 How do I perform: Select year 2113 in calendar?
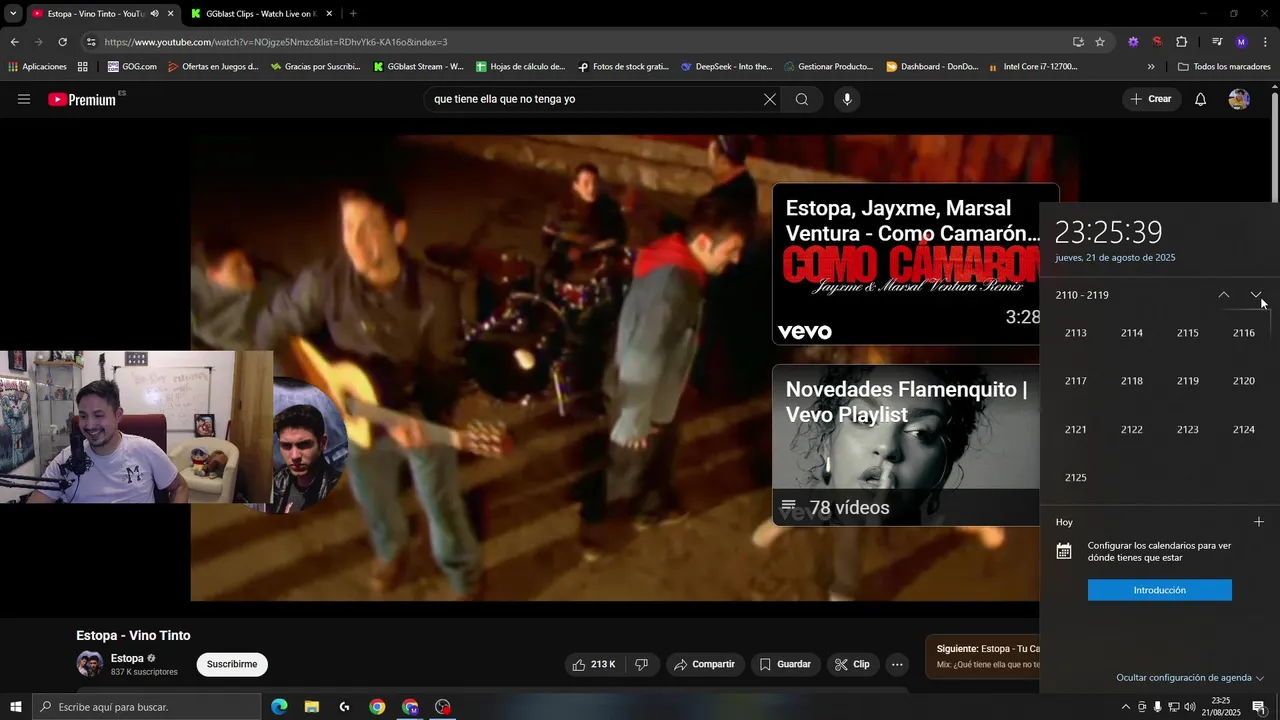coord(1076,333)
